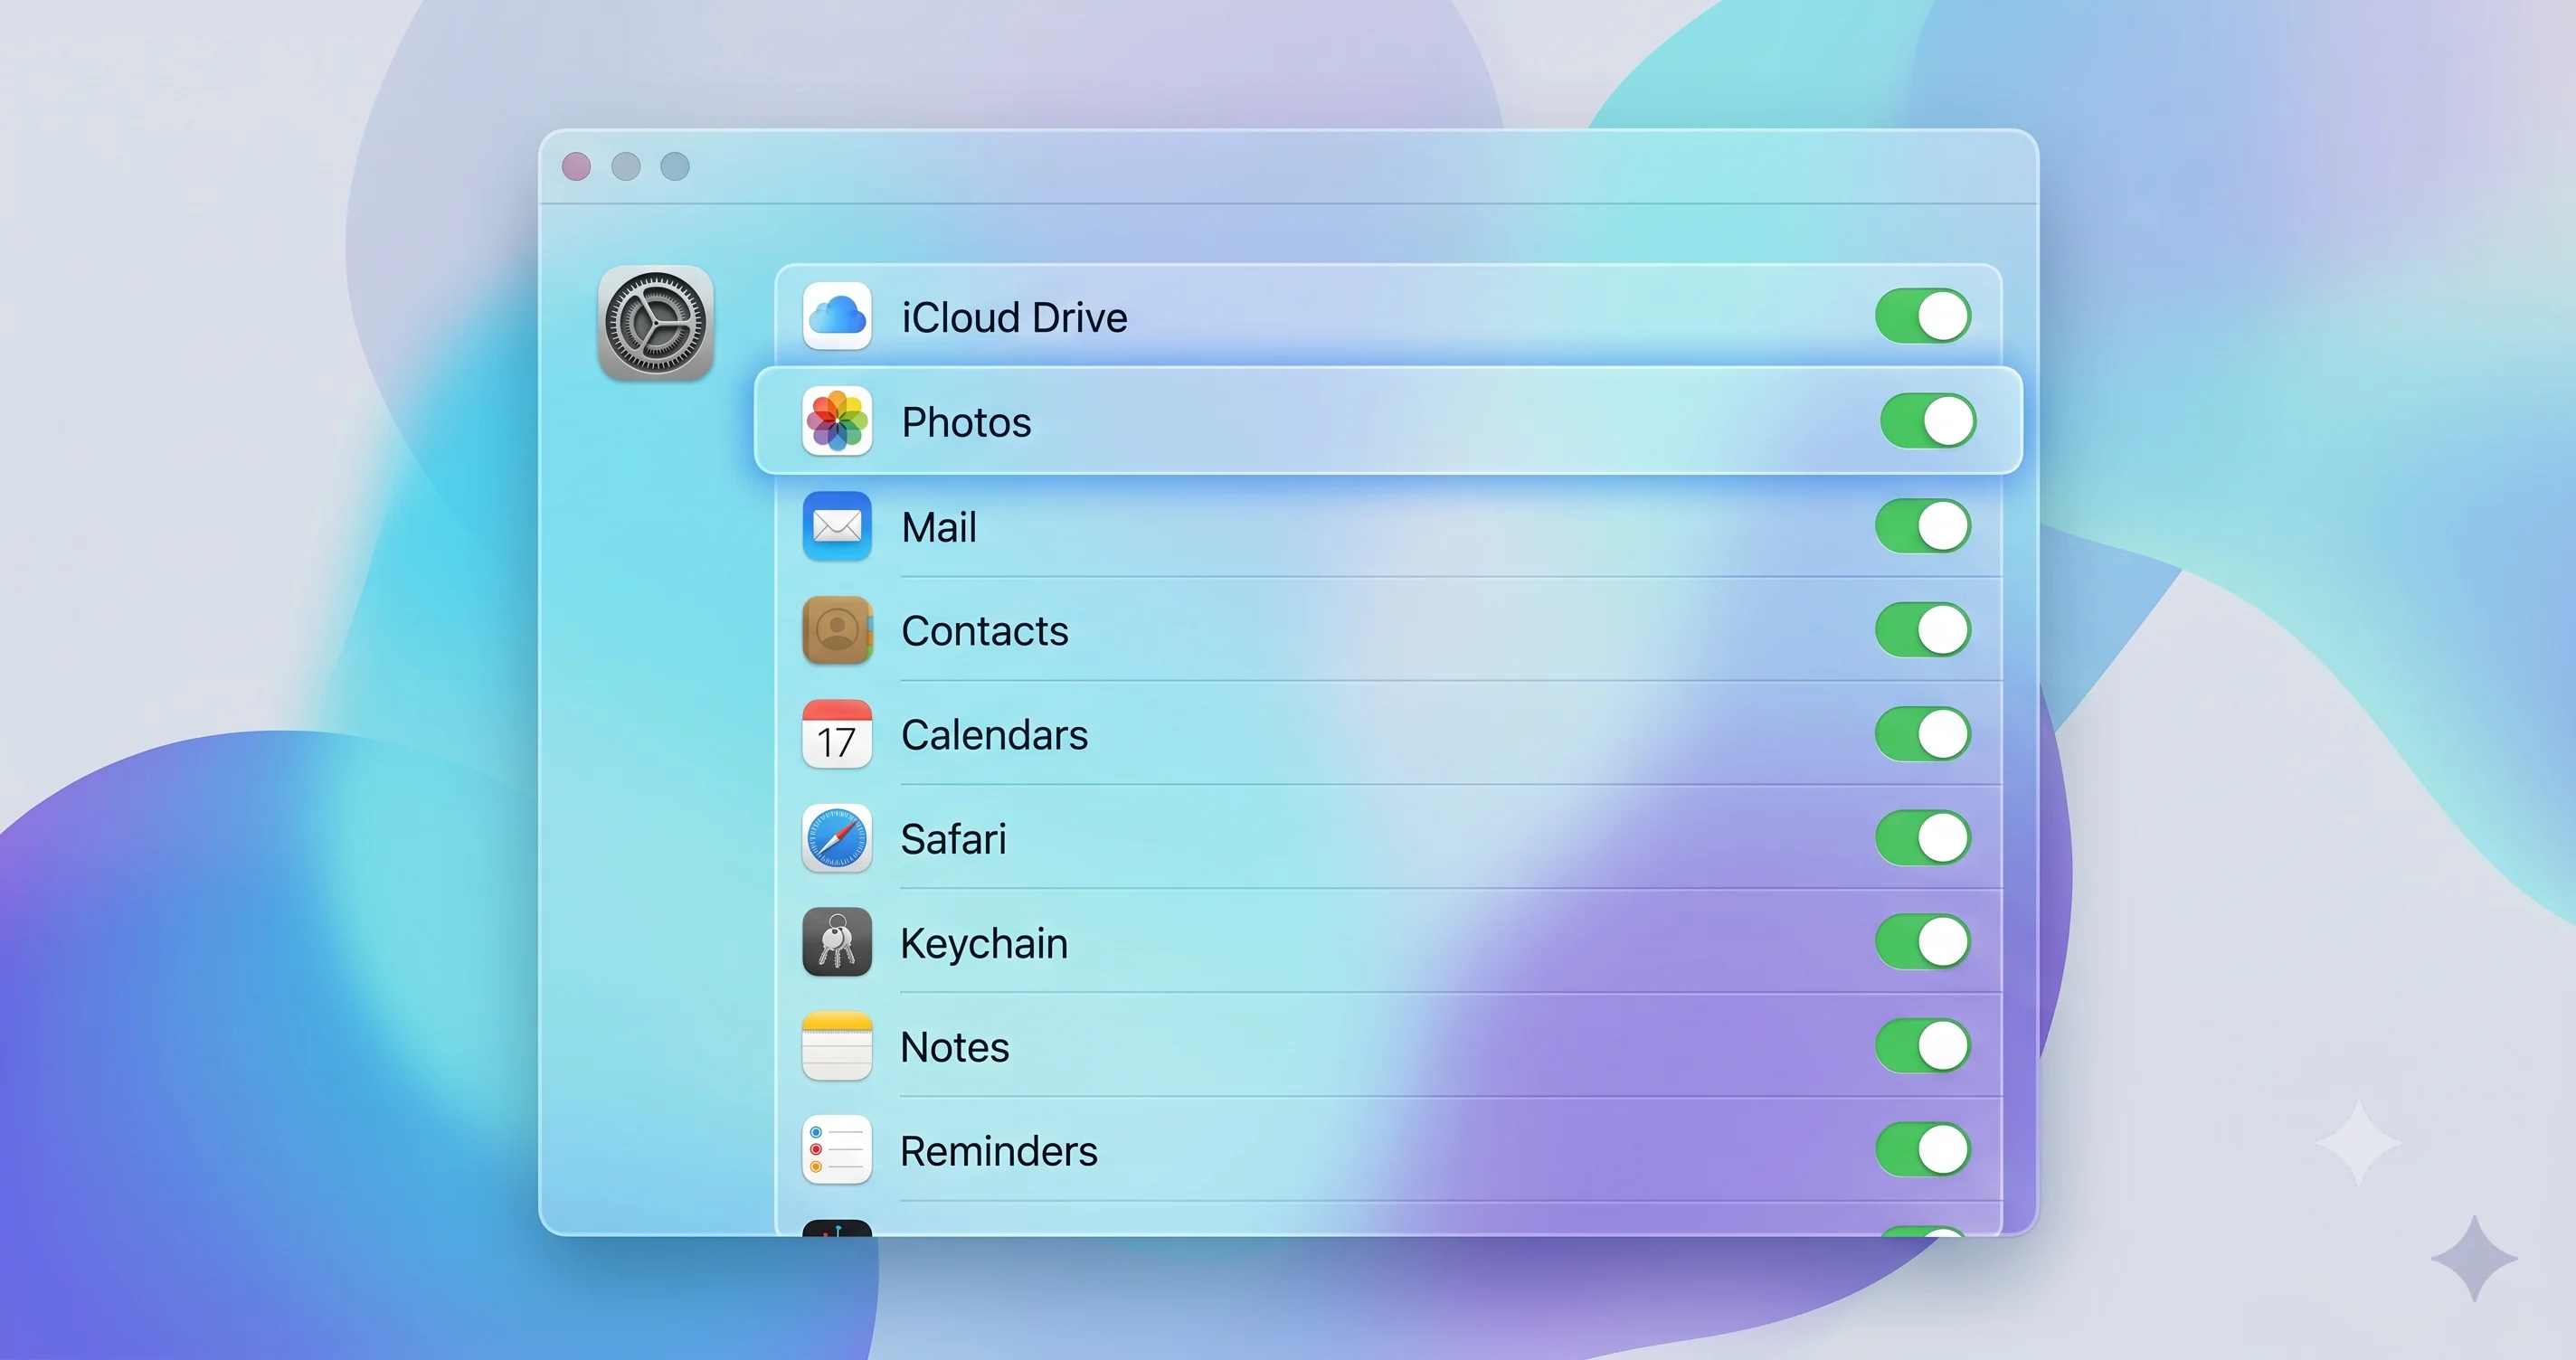This screenshot has height=1360, width=2576.
Task: Switch off the Reminders toggle
Action: coord(1923,1150)
